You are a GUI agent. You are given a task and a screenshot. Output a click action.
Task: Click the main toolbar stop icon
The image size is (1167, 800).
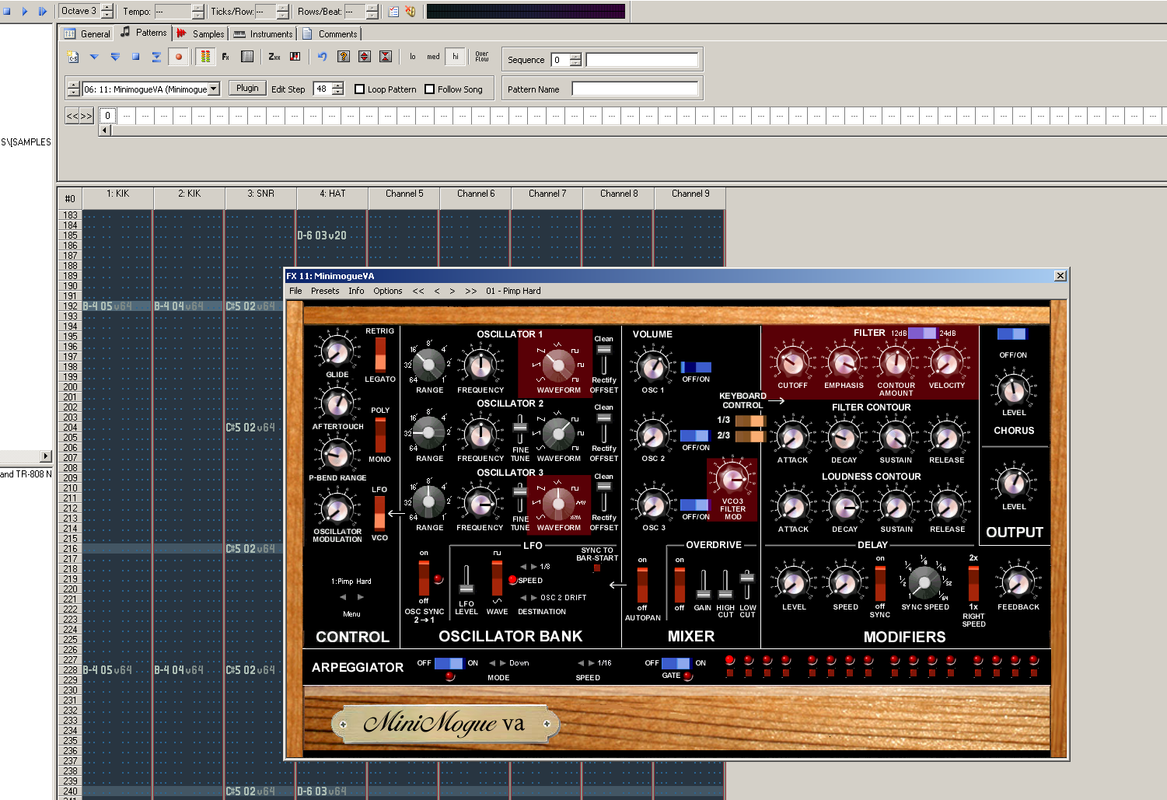point(7,11)
